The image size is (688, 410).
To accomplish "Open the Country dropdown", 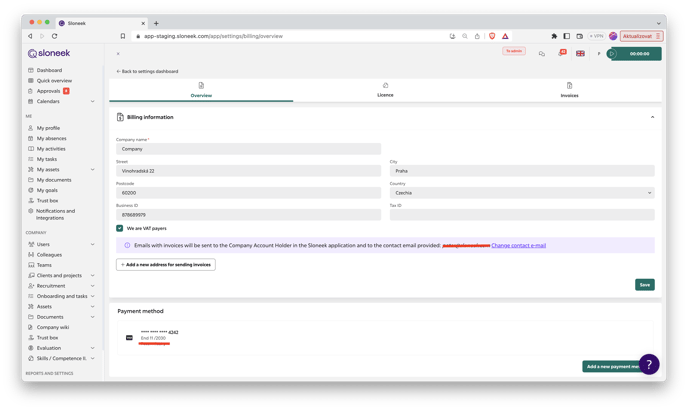I will 522,193.
